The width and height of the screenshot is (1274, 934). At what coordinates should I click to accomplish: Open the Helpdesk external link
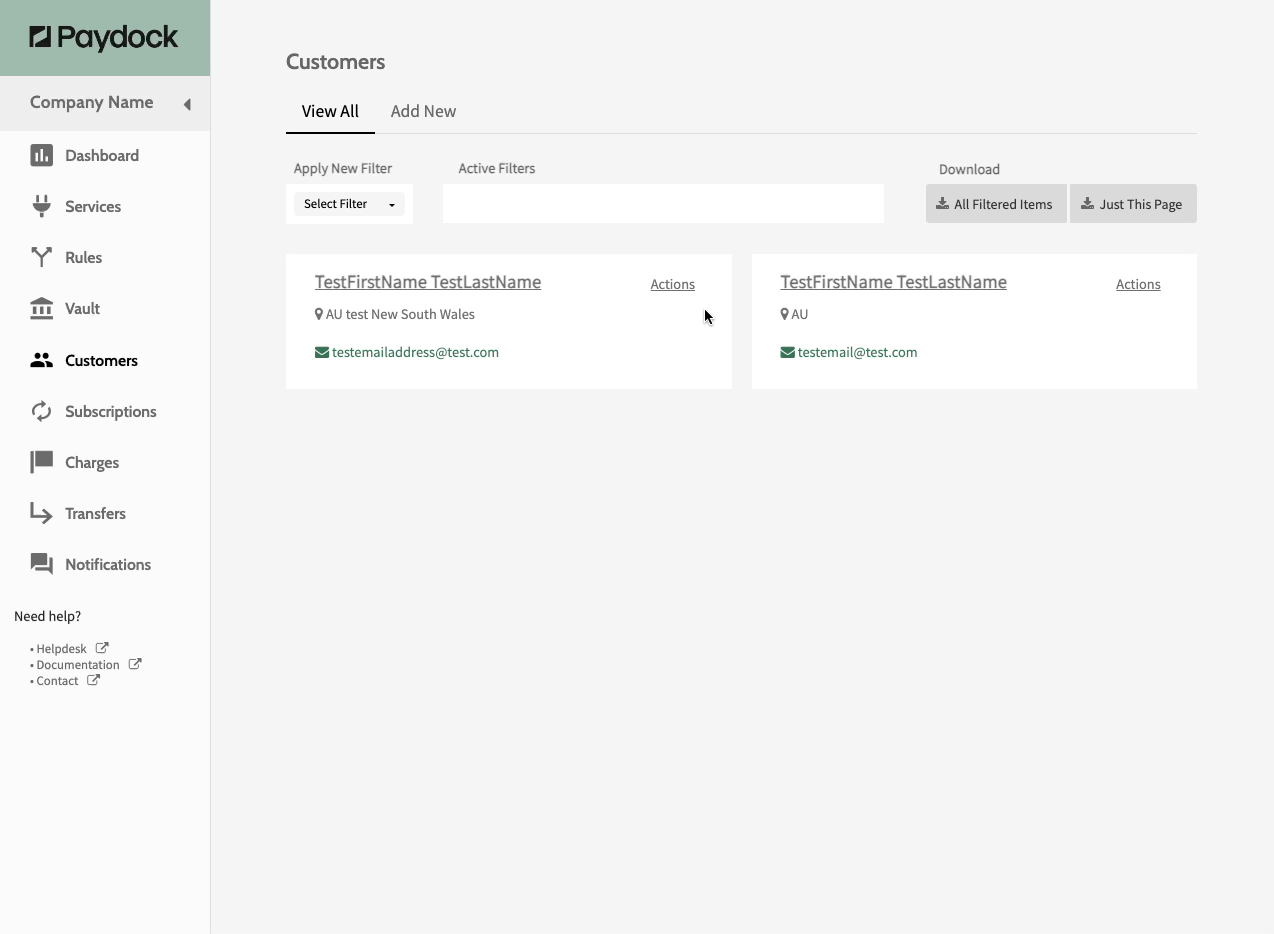click(x=62, y=649)
